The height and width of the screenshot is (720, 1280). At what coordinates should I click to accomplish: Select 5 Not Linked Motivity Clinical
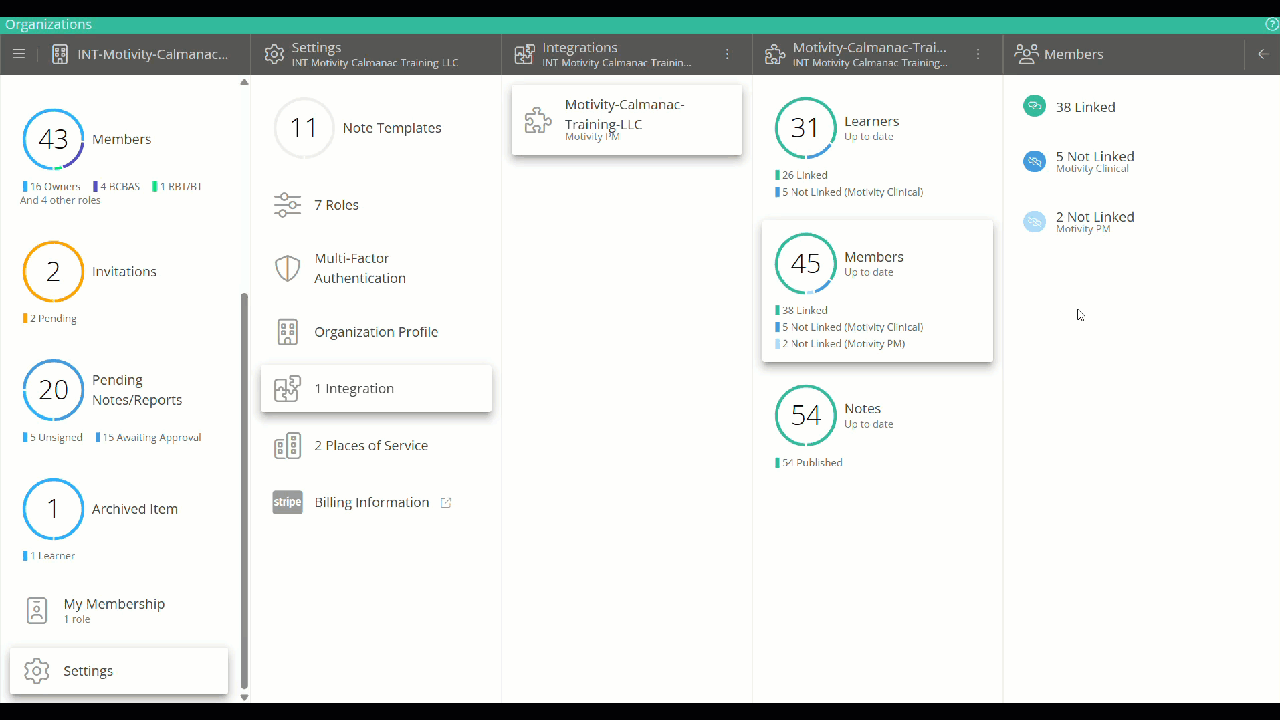(x=1094, y=161)
